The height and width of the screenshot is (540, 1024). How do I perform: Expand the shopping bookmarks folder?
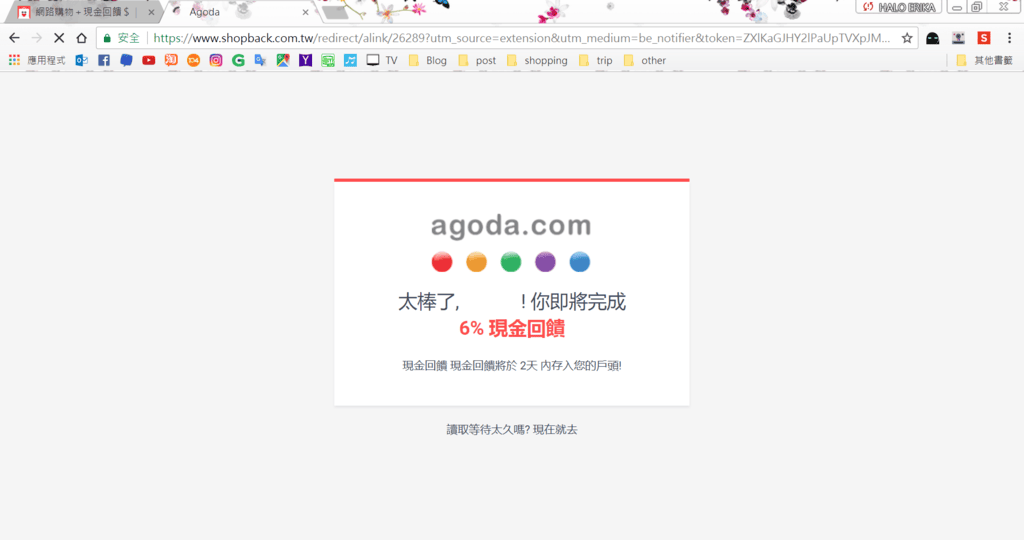pos(536,60)
